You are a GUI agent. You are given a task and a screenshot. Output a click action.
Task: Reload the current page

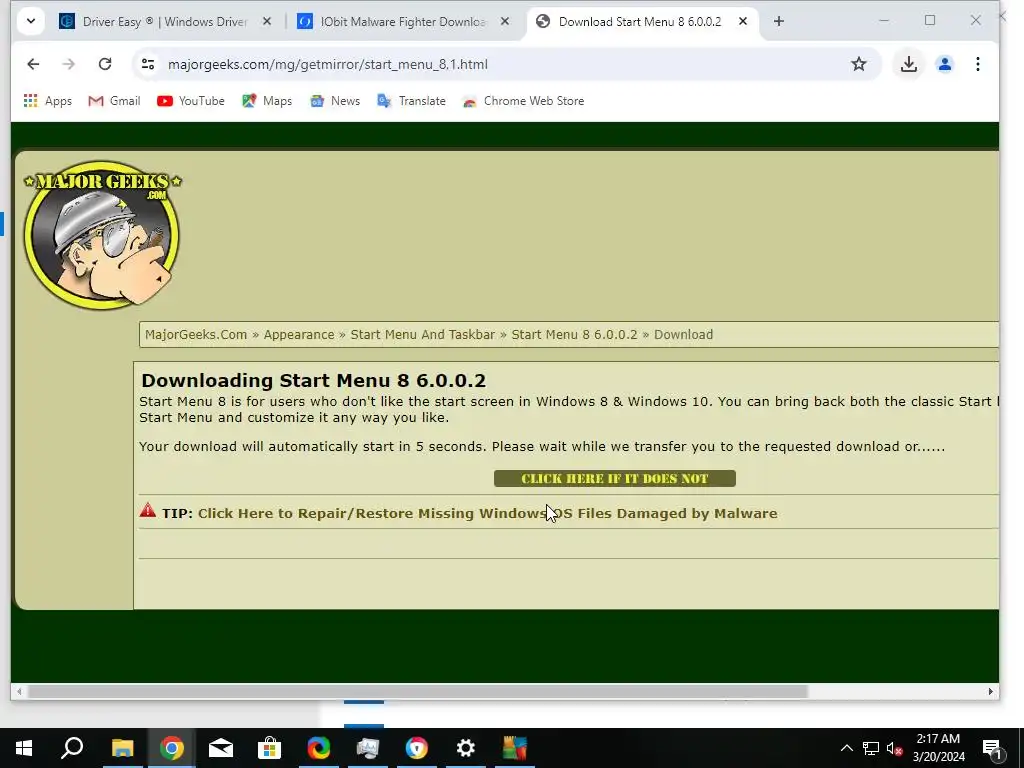[x=104, y=64]
